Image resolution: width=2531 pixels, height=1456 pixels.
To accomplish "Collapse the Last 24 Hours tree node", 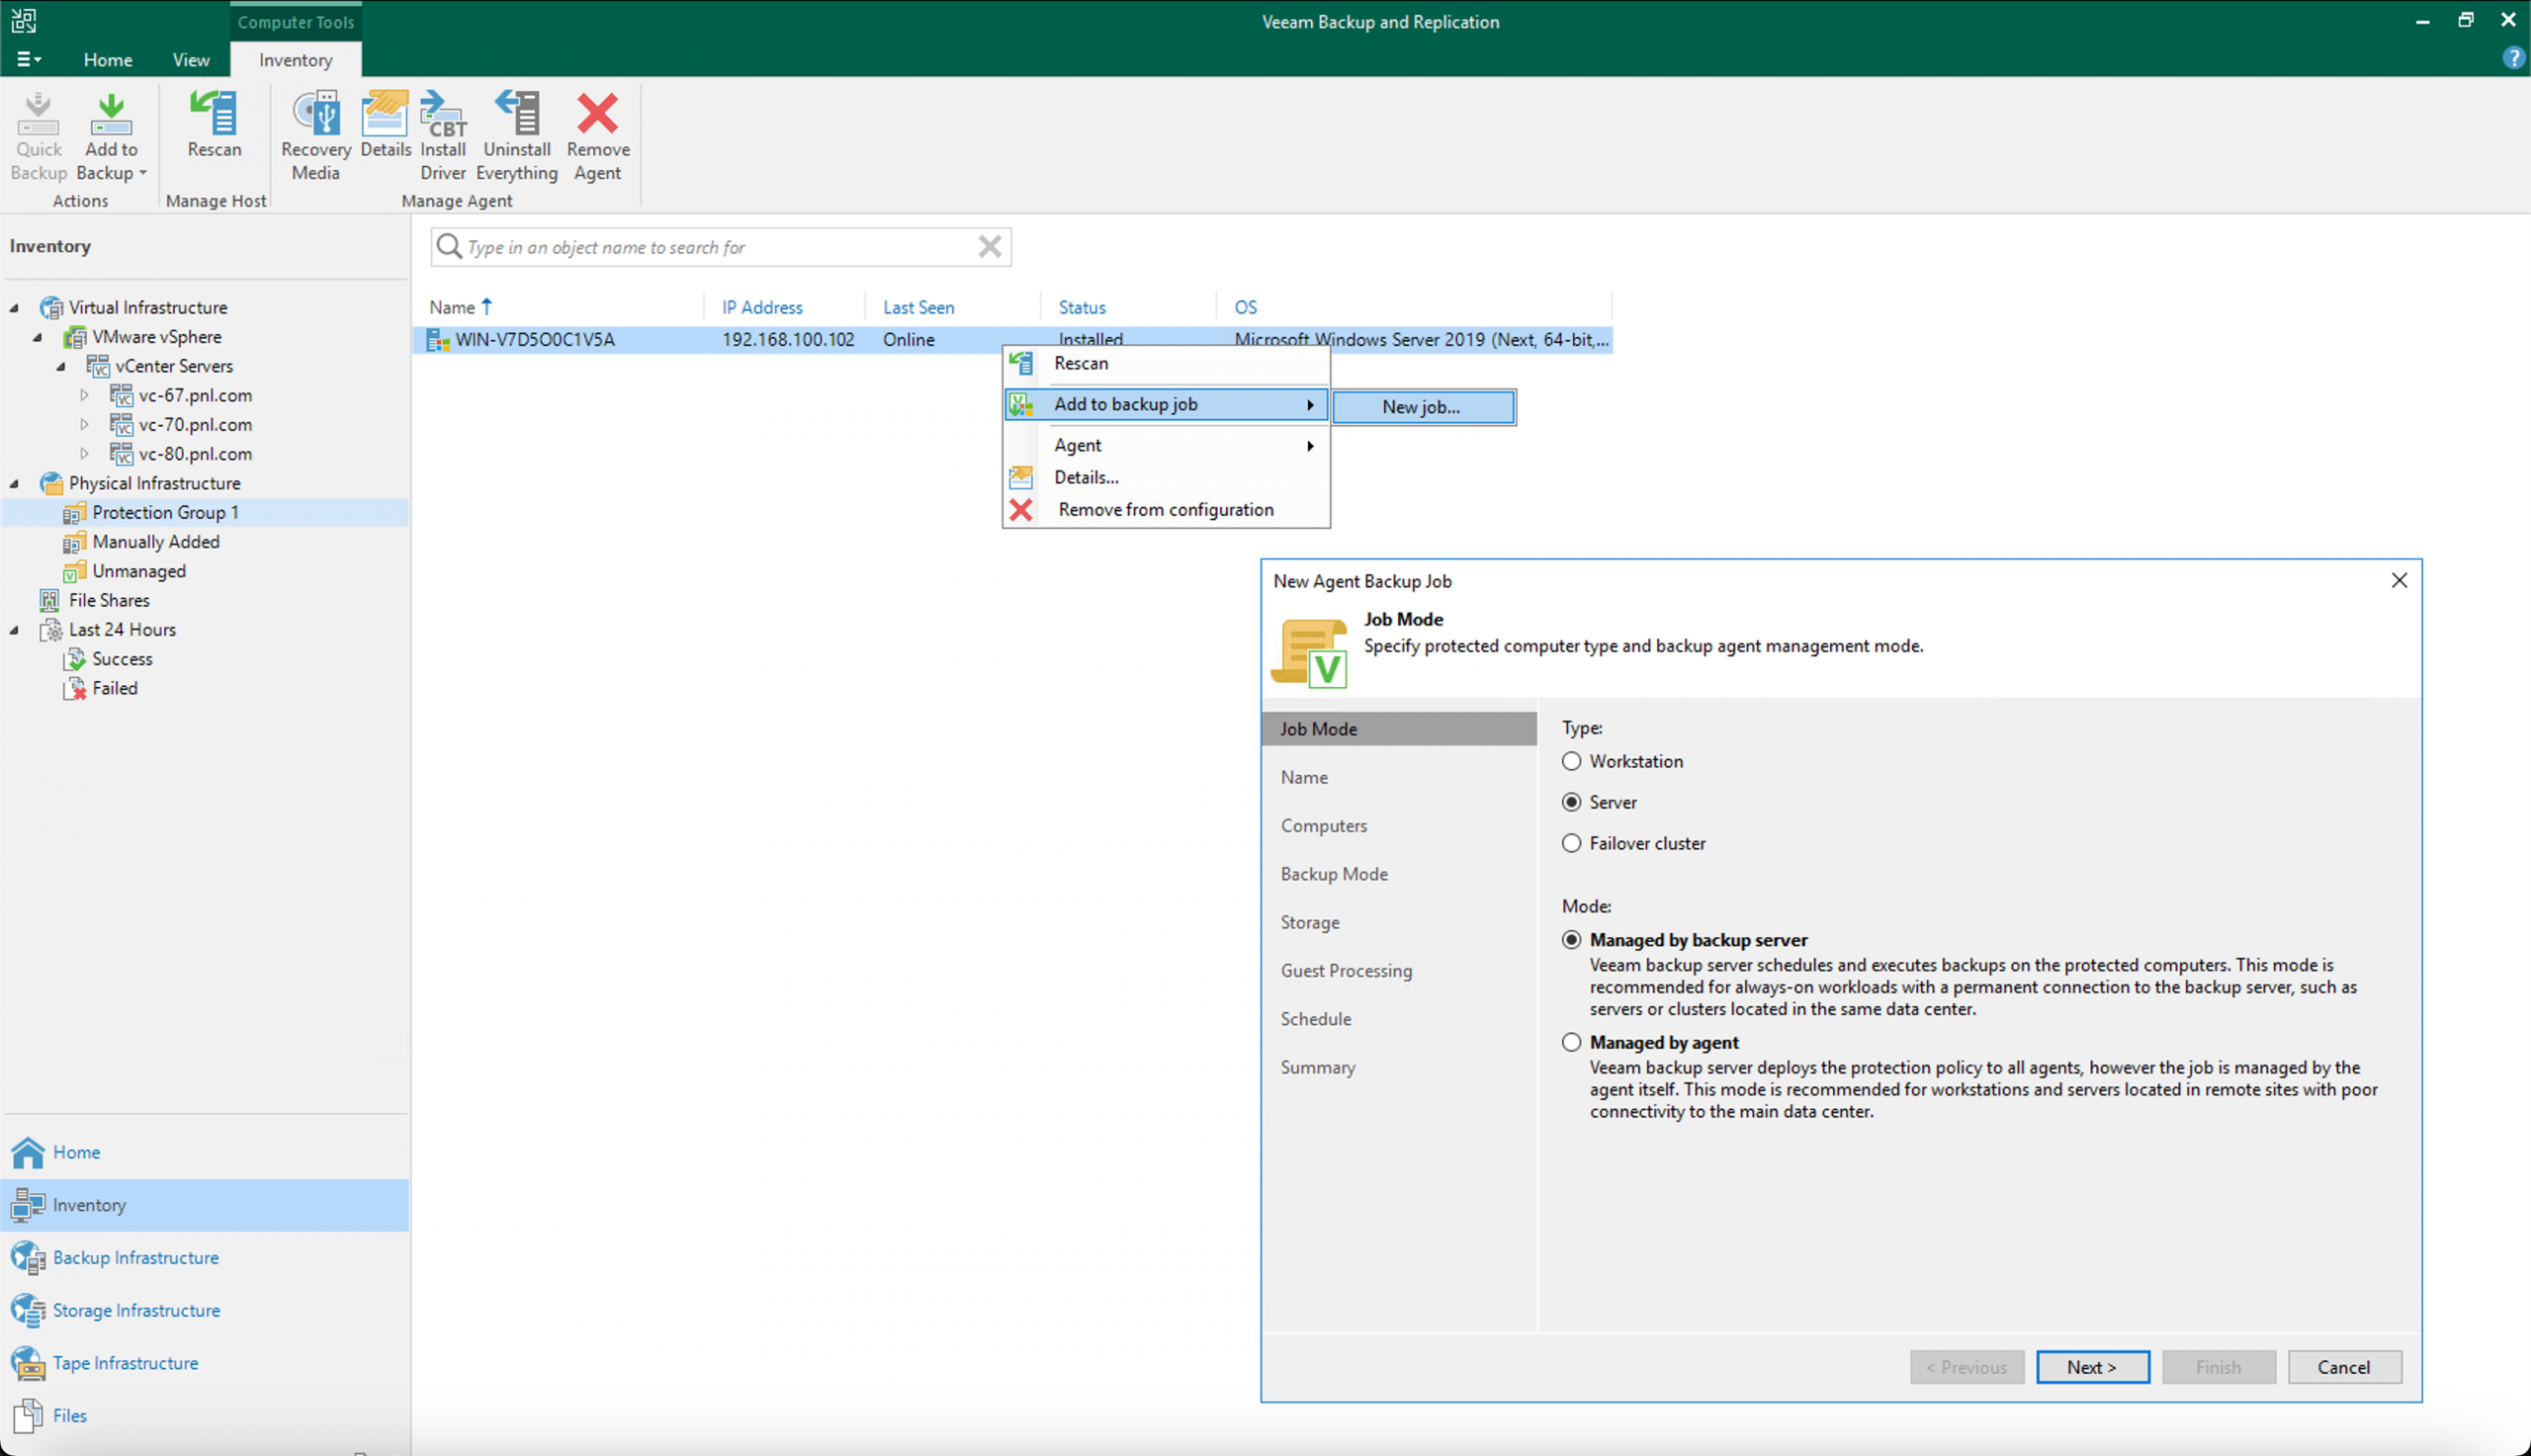I will pyautogui.click(x=14, y=630).
